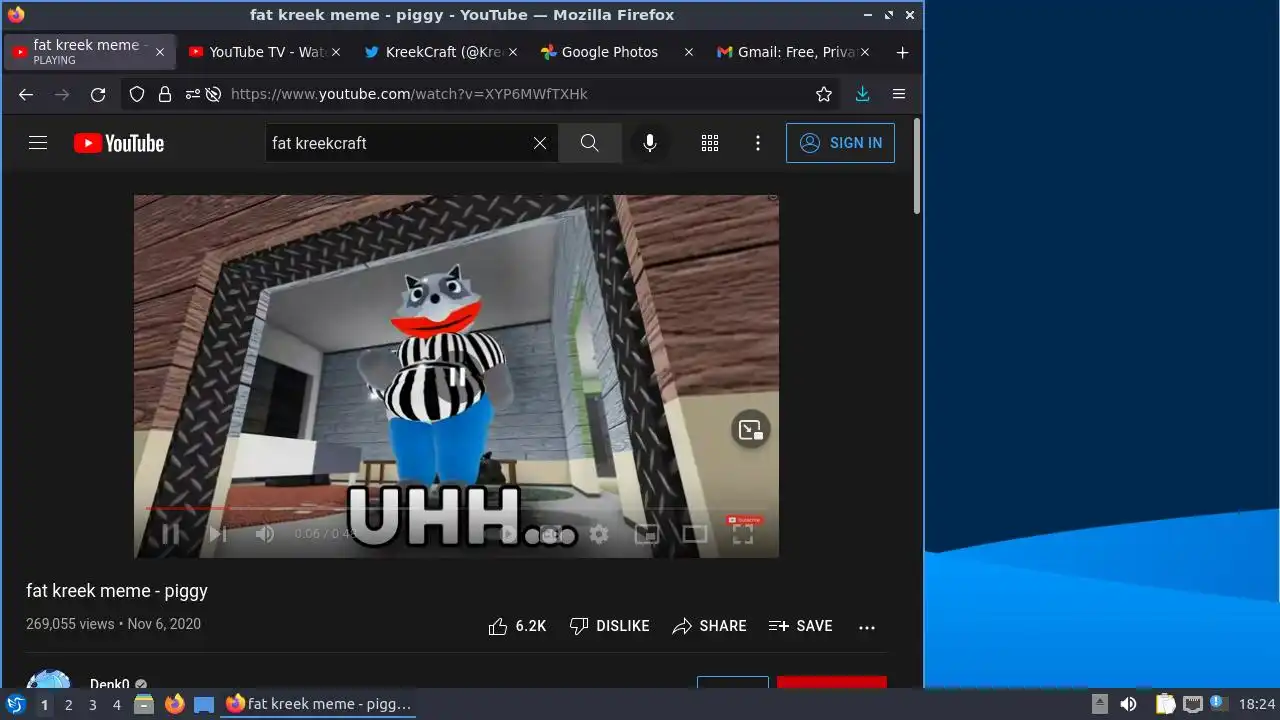
Task: Click the page vertical scrollbar
Action: click(x=917, y=167)
